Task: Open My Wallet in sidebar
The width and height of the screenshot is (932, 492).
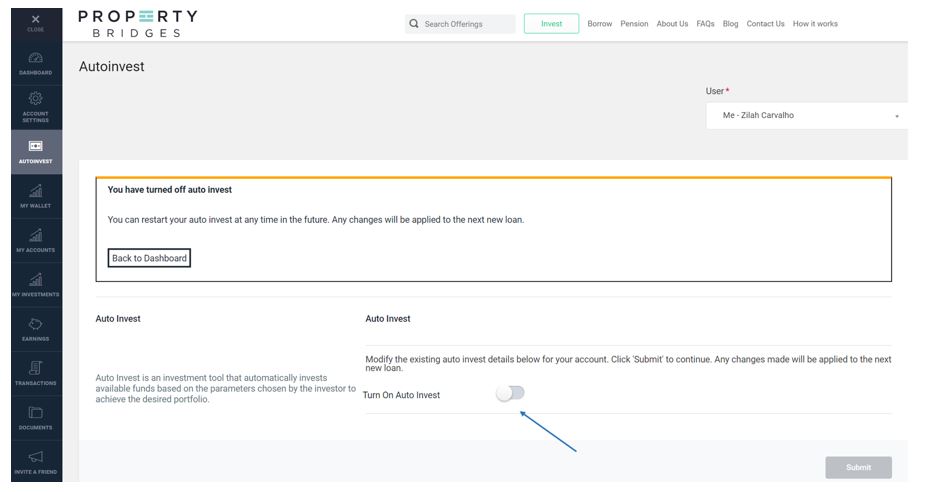Action: pos(35,193)
